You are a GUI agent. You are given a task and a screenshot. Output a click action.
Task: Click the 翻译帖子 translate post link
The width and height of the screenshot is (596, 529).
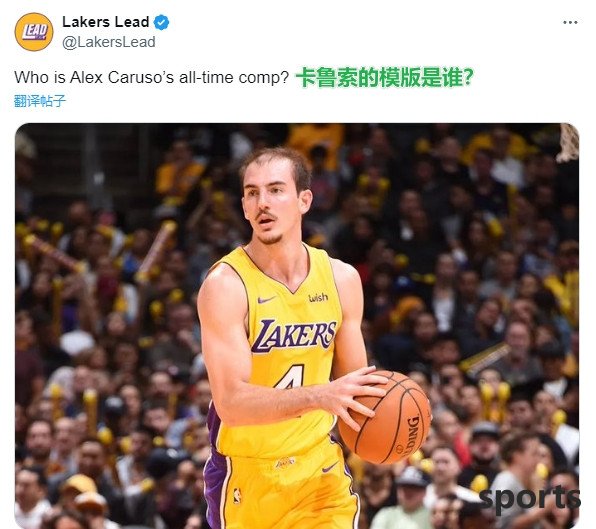click(40, 101)
